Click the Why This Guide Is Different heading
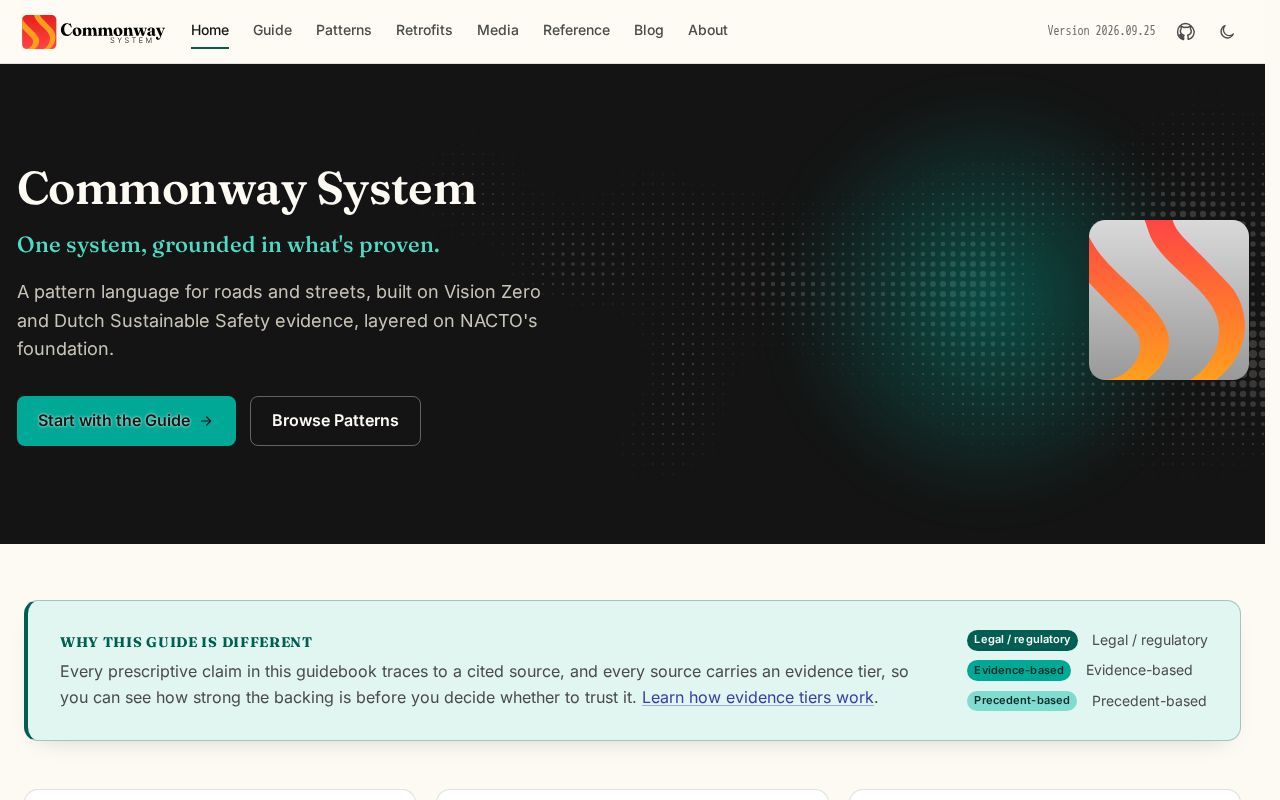 point(186,642)
